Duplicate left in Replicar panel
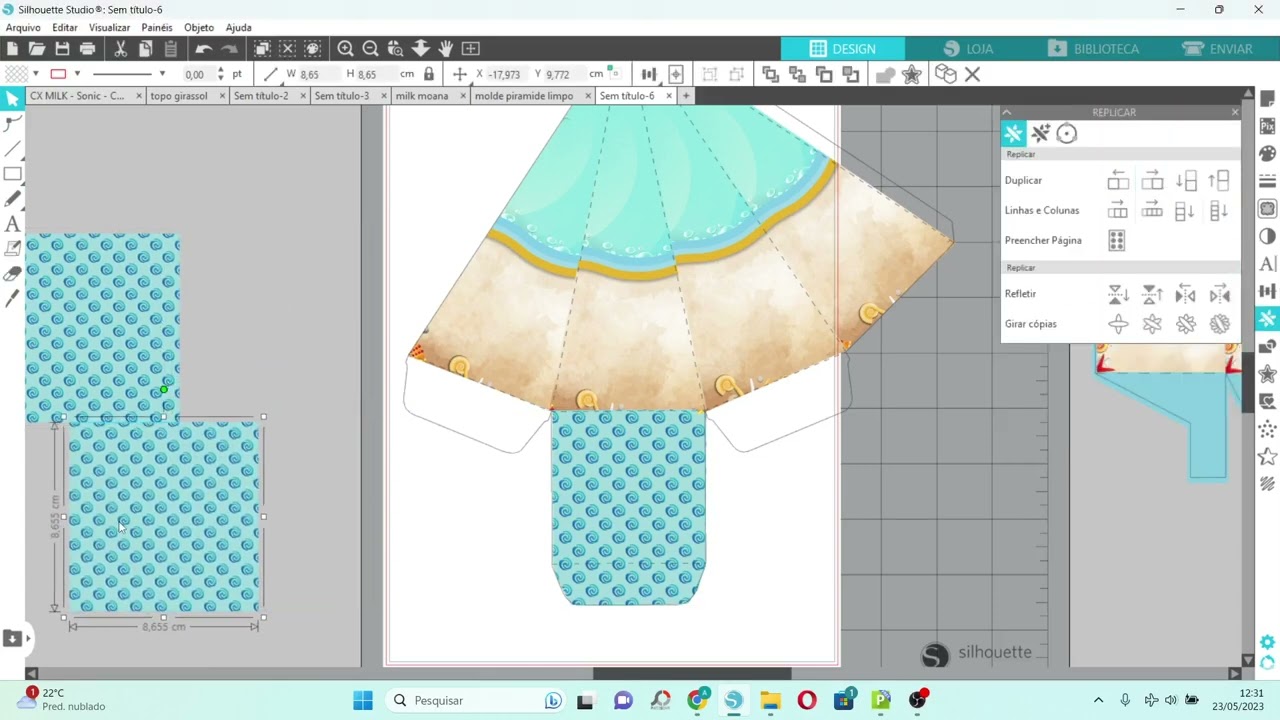This screenshot has width=1280, height=720. [1118, 181]
